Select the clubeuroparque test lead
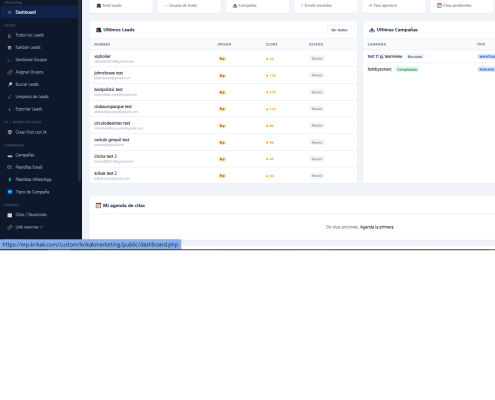The image size is (495, 400). (223, 109)
